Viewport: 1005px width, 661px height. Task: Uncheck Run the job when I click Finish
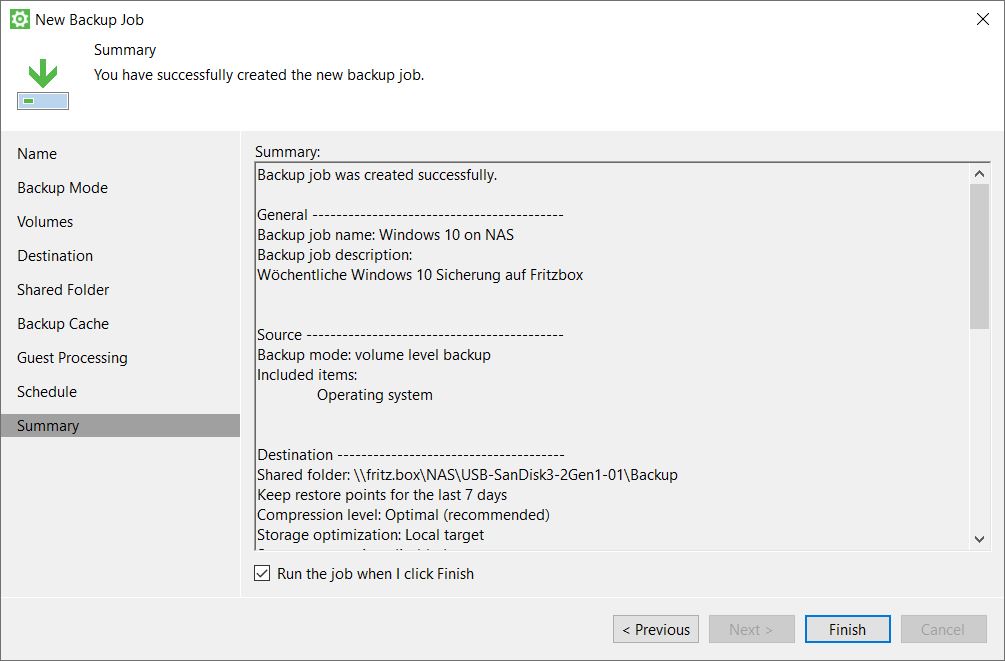point(262,574)
